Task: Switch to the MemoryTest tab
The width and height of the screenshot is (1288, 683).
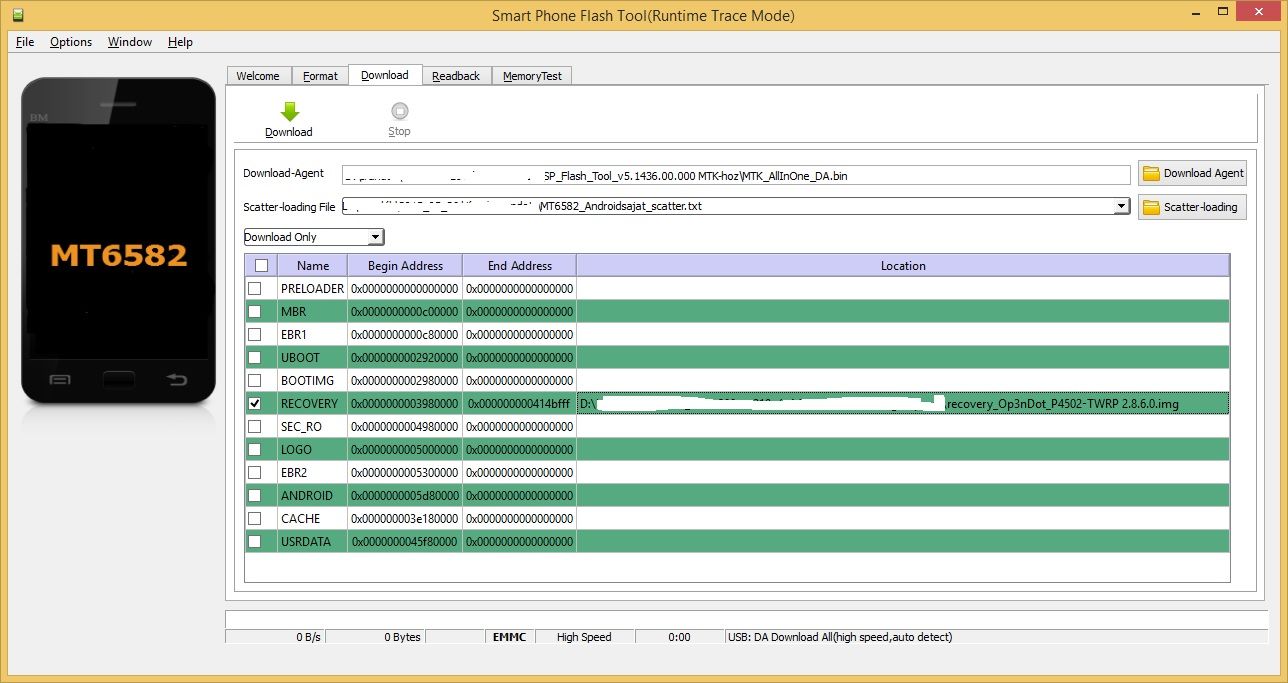Action: click(x=532, y=76)
